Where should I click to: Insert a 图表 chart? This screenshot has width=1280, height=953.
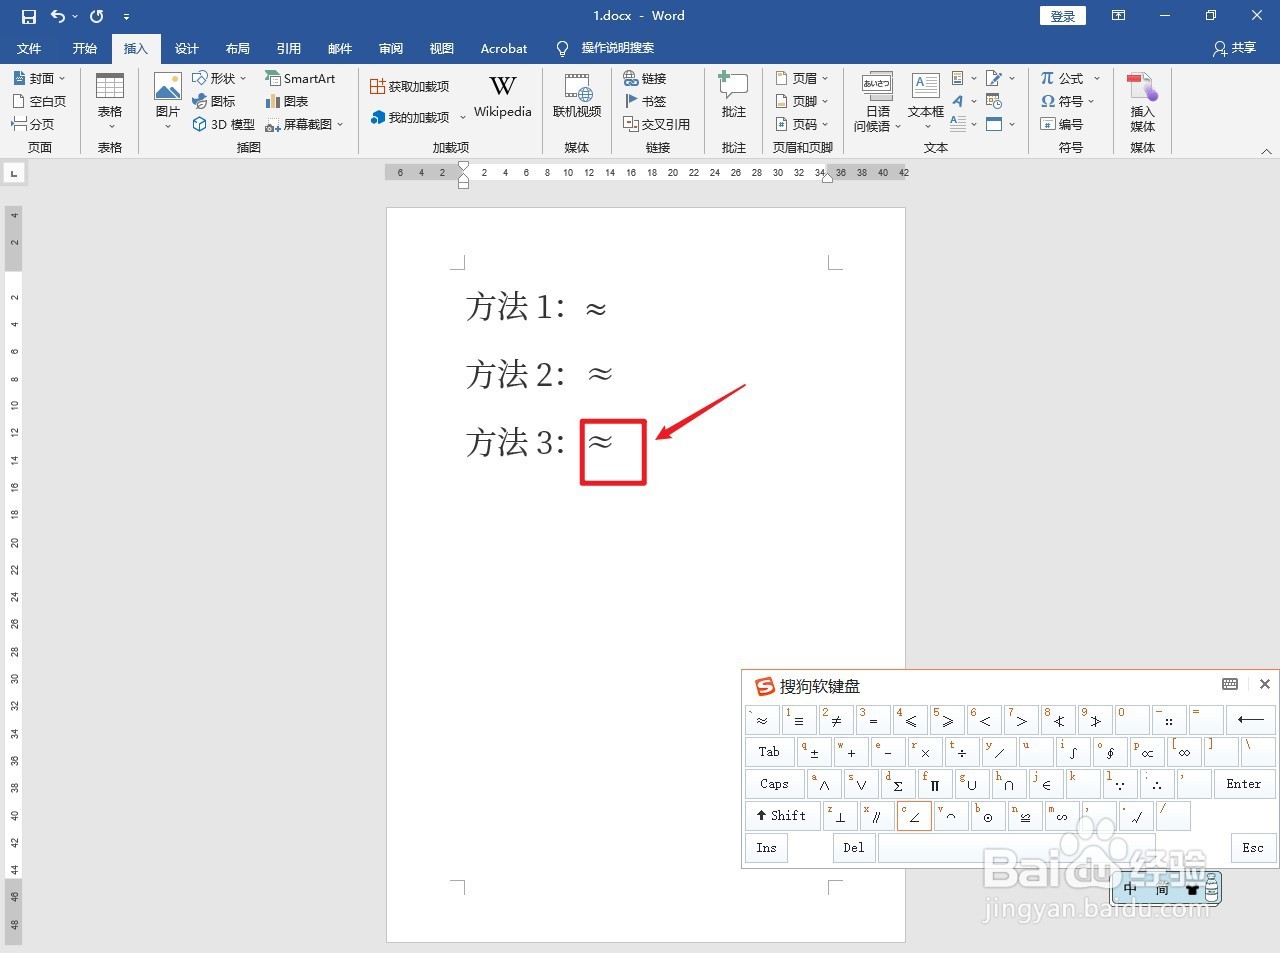pos(287,101)
